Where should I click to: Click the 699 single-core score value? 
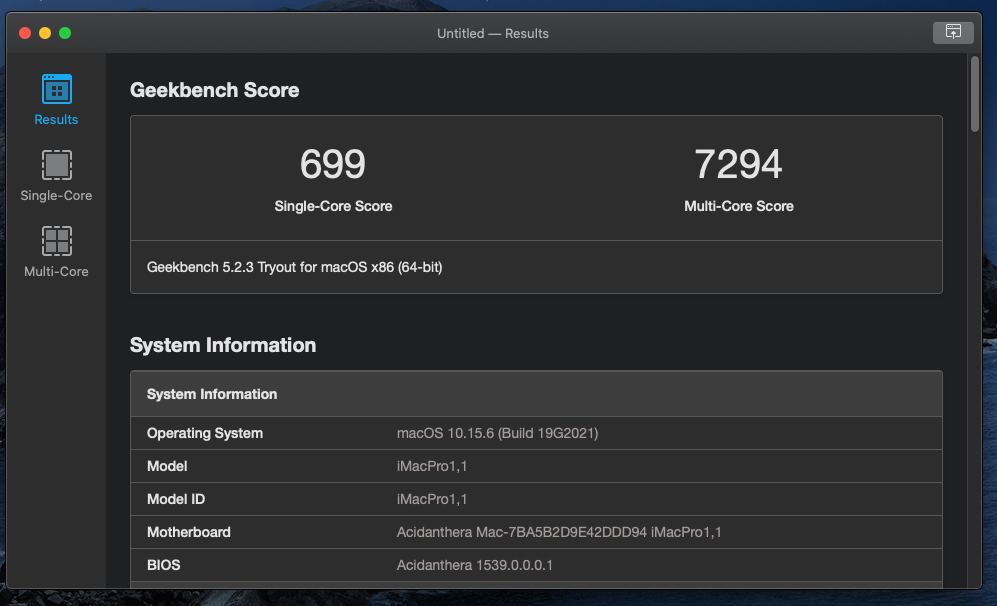(x=333, y=164)
